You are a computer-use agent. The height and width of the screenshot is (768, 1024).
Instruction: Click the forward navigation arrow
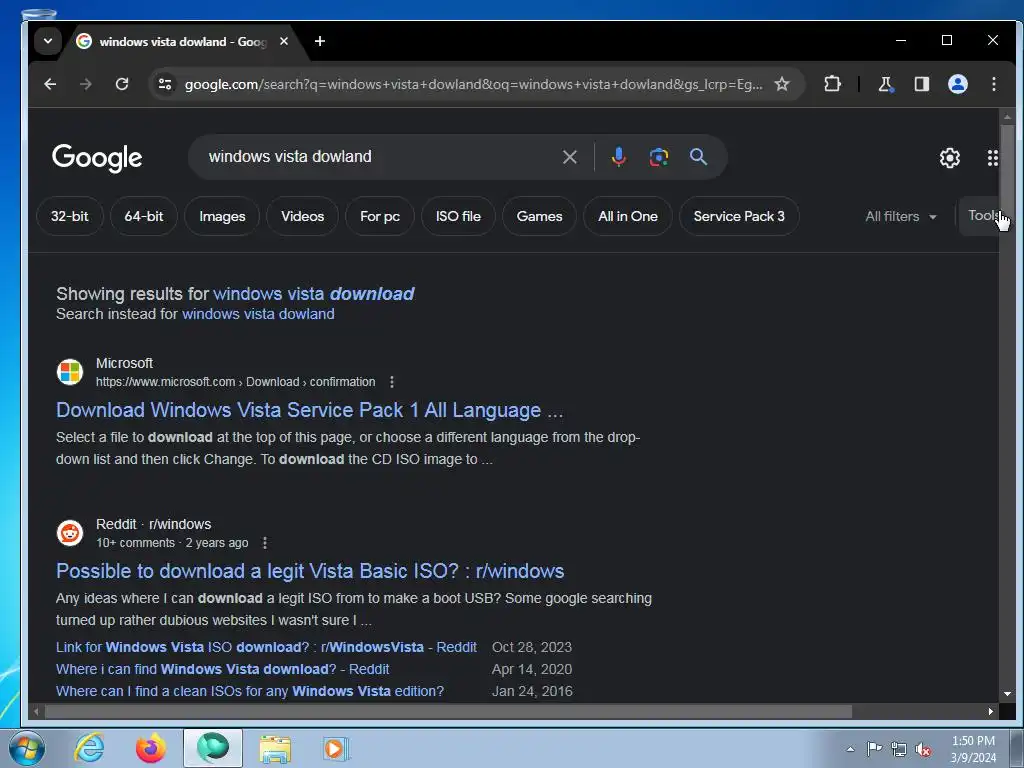(x=86, y=84)
